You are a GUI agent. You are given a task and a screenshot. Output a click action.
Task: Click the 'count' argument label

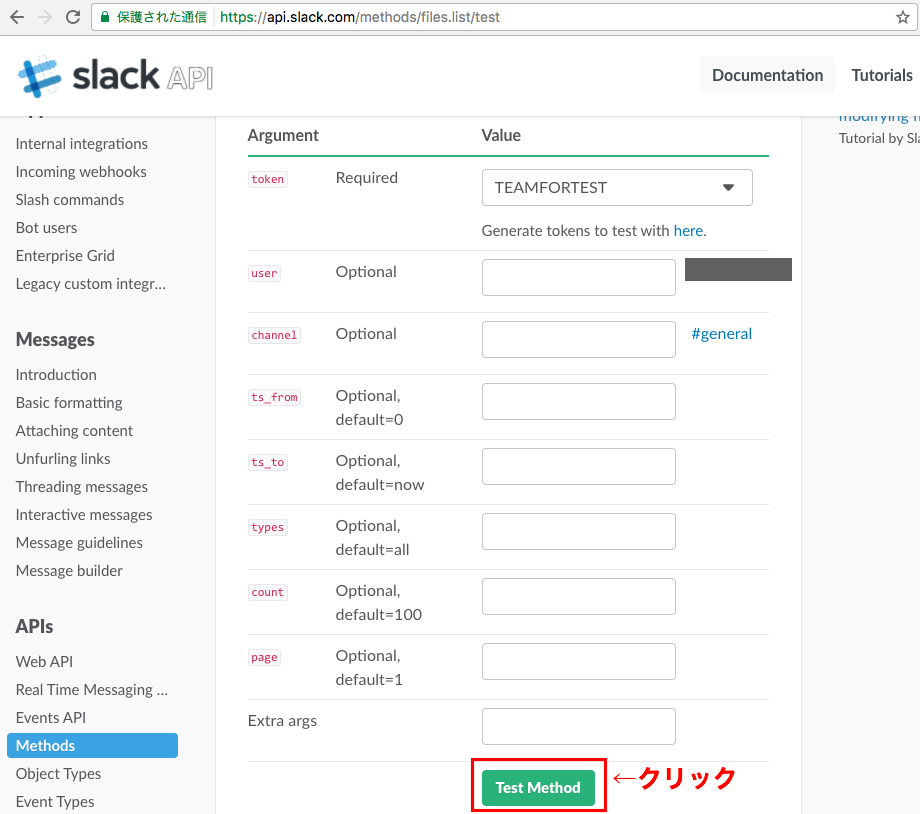click(268, 592)
